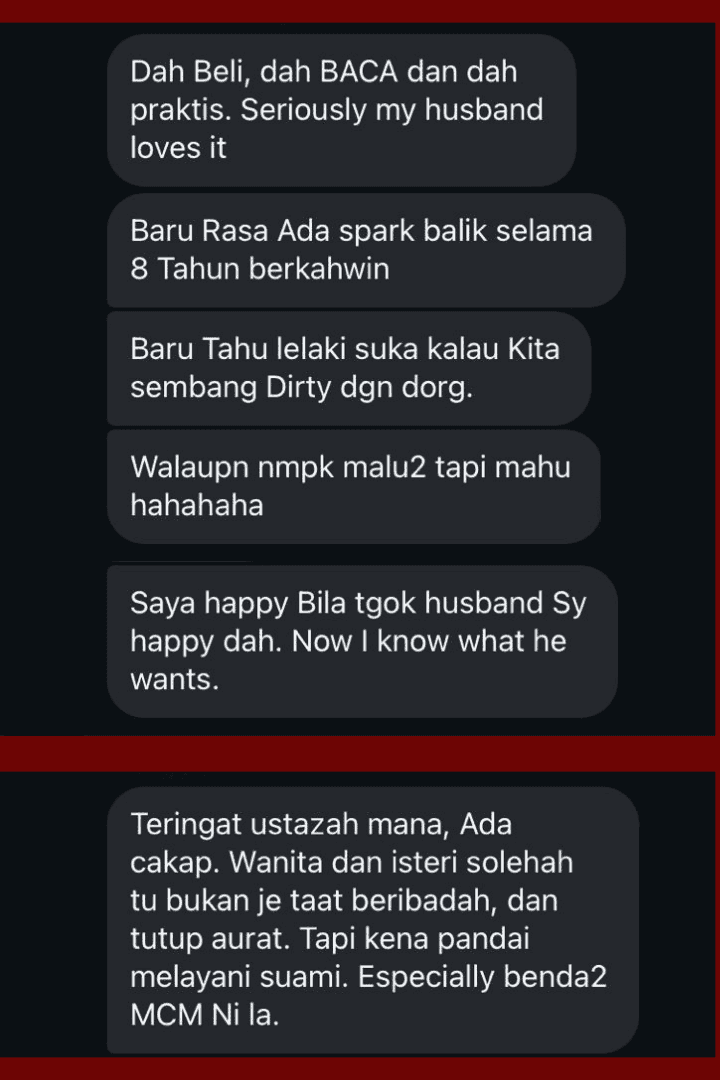Click the text "MCM Ni la."
Image resolution: width=720 pixels, height=1080 pixels.
click(x=205, y=1015)
